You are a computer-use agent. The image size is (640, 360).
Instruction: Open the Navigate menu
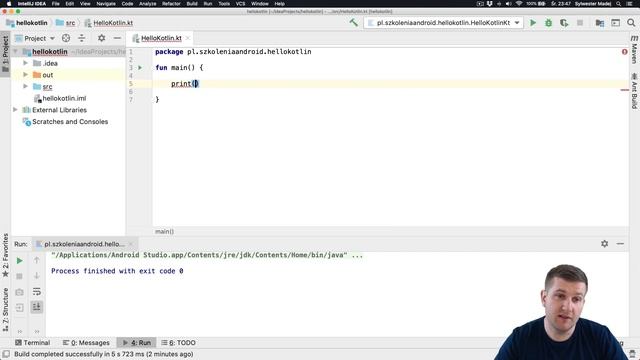coord(106,4)
